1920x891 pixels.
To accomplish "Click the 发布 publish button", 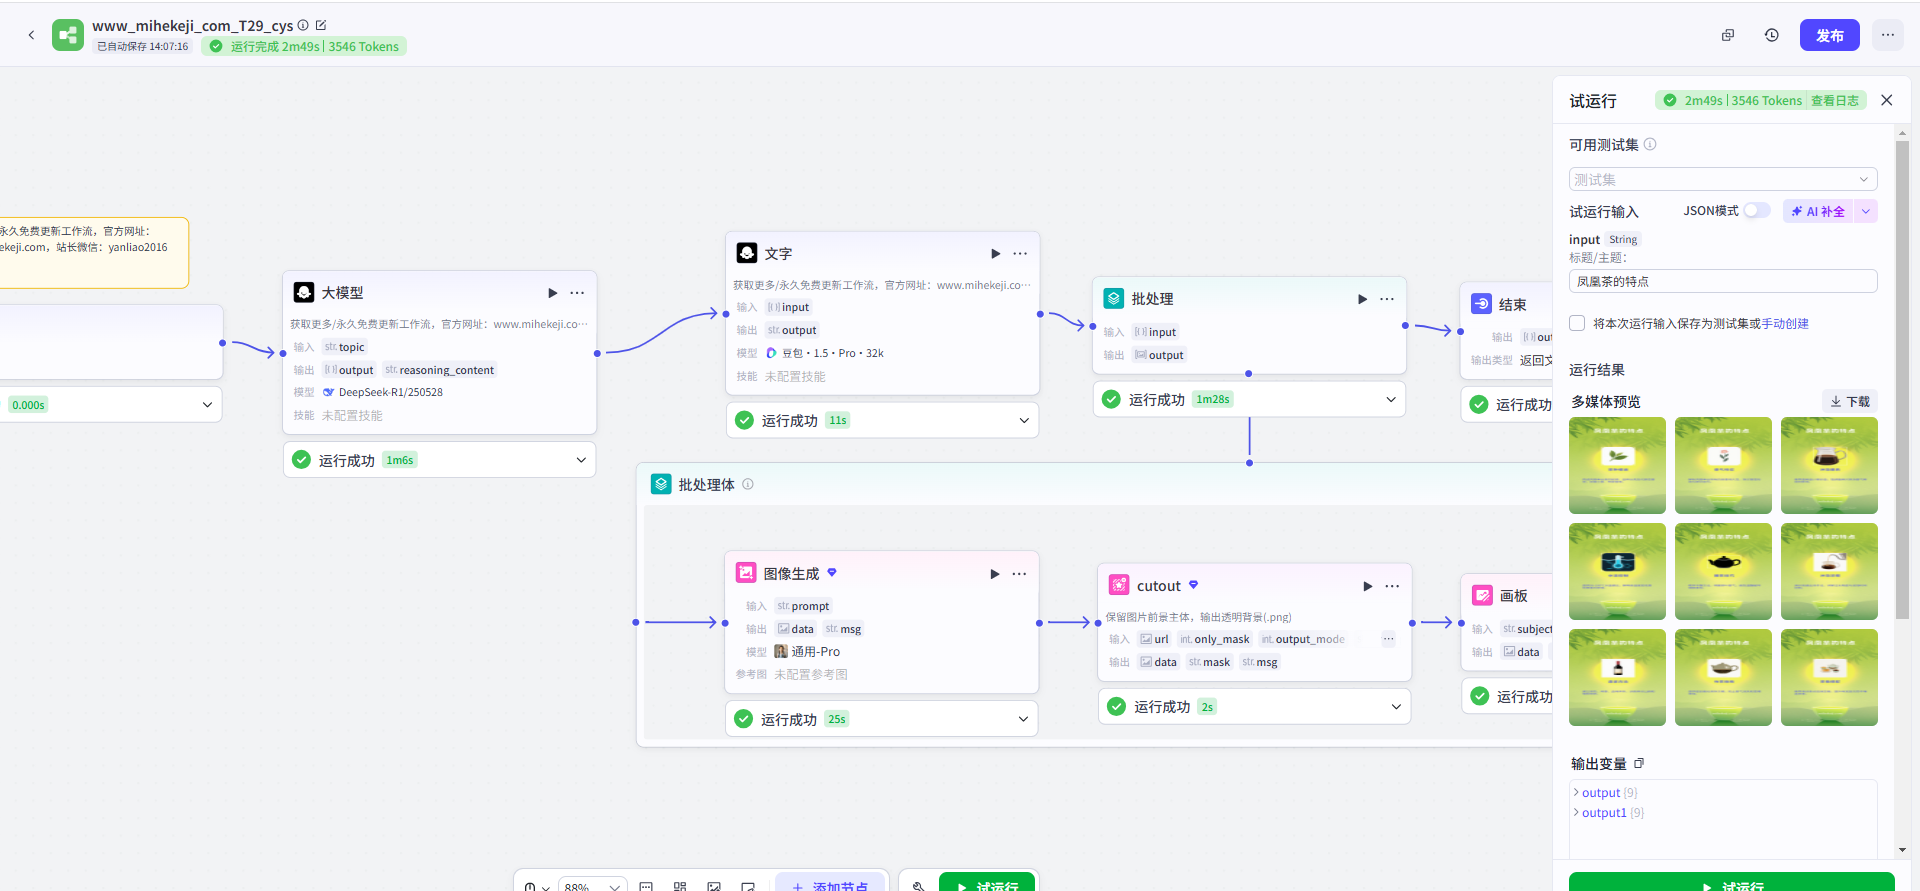I will coord(1829,35).
